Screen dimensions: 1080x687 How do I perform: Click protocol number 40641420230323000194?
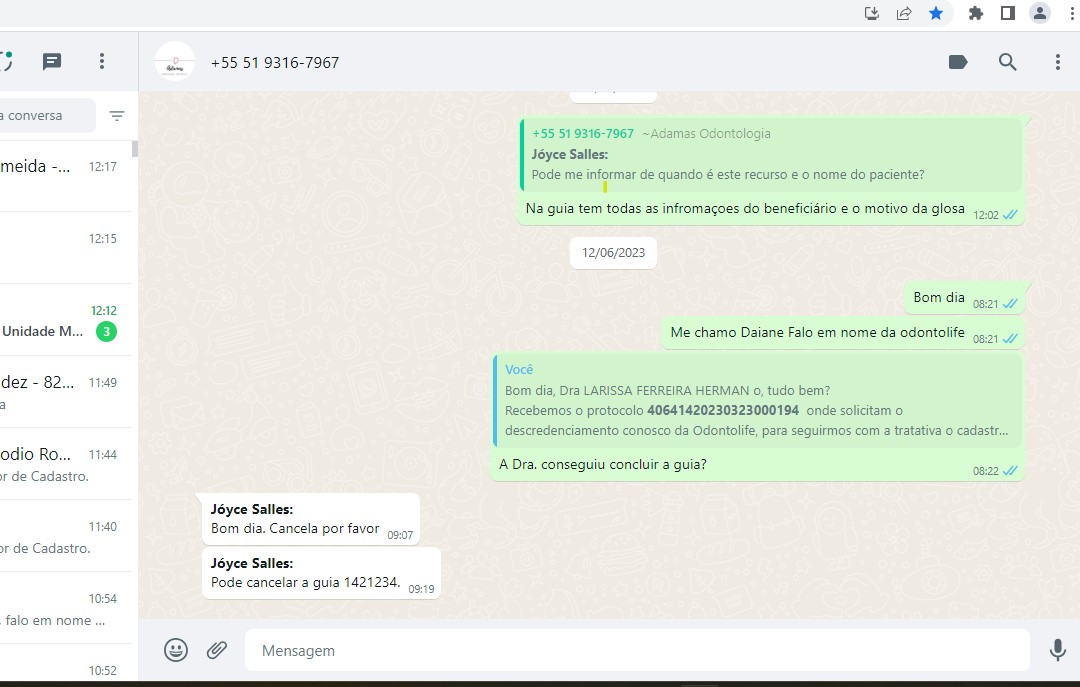723,411
